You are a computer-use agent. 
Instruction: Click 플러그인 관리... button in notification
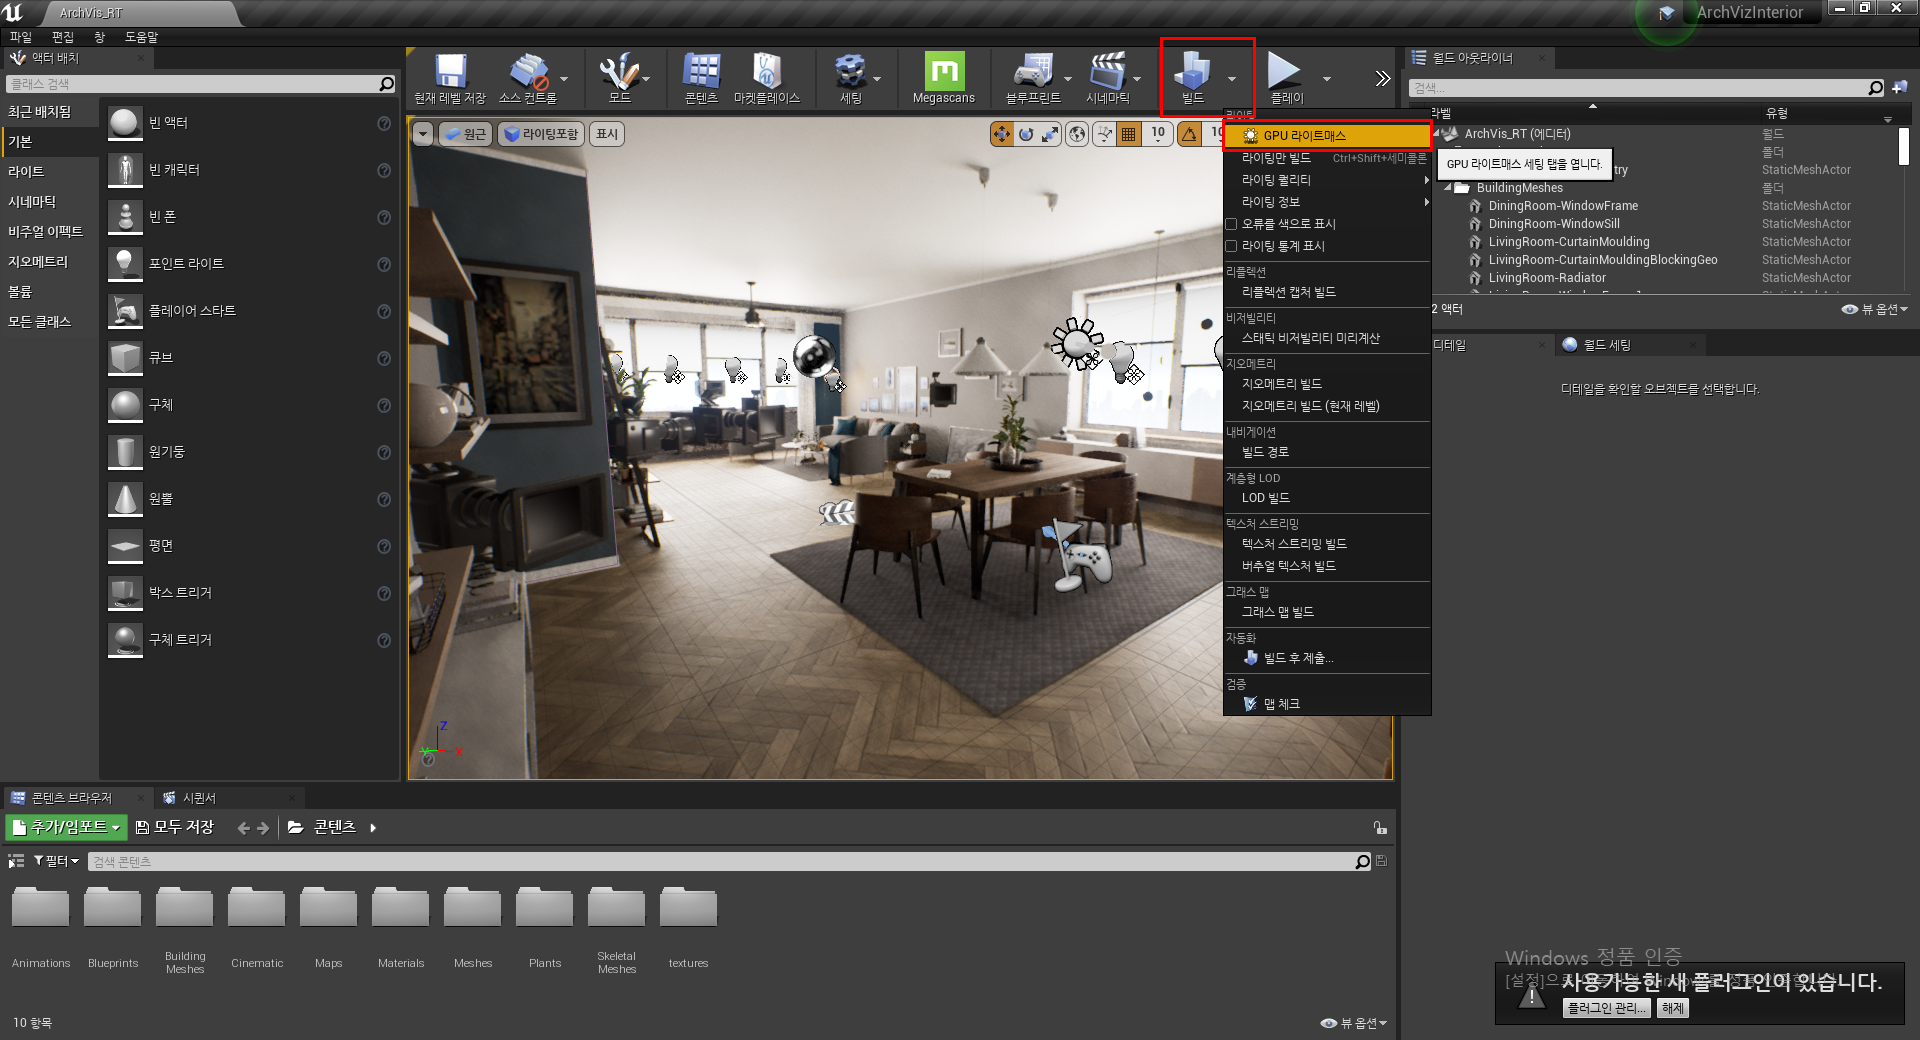click(1607, 1008)
